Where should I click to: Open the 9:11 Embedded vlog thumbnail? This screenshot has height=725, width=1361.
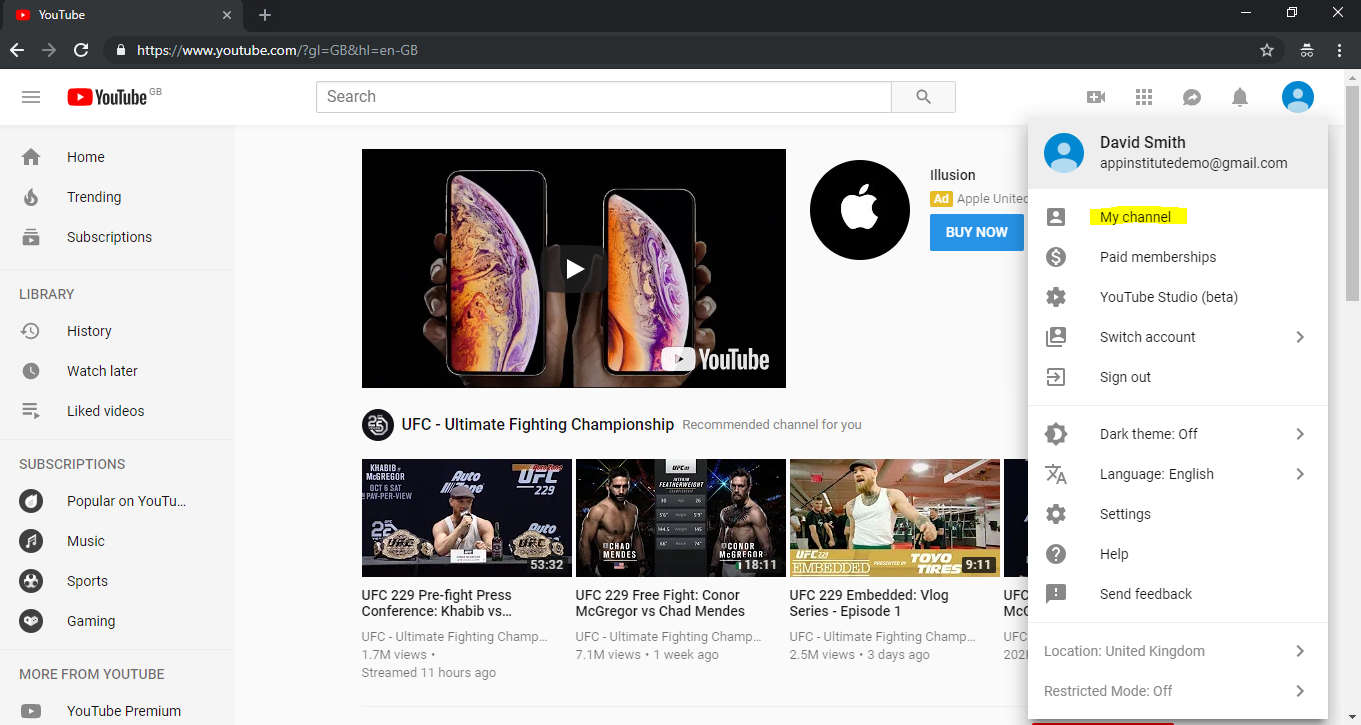(895, 518)
